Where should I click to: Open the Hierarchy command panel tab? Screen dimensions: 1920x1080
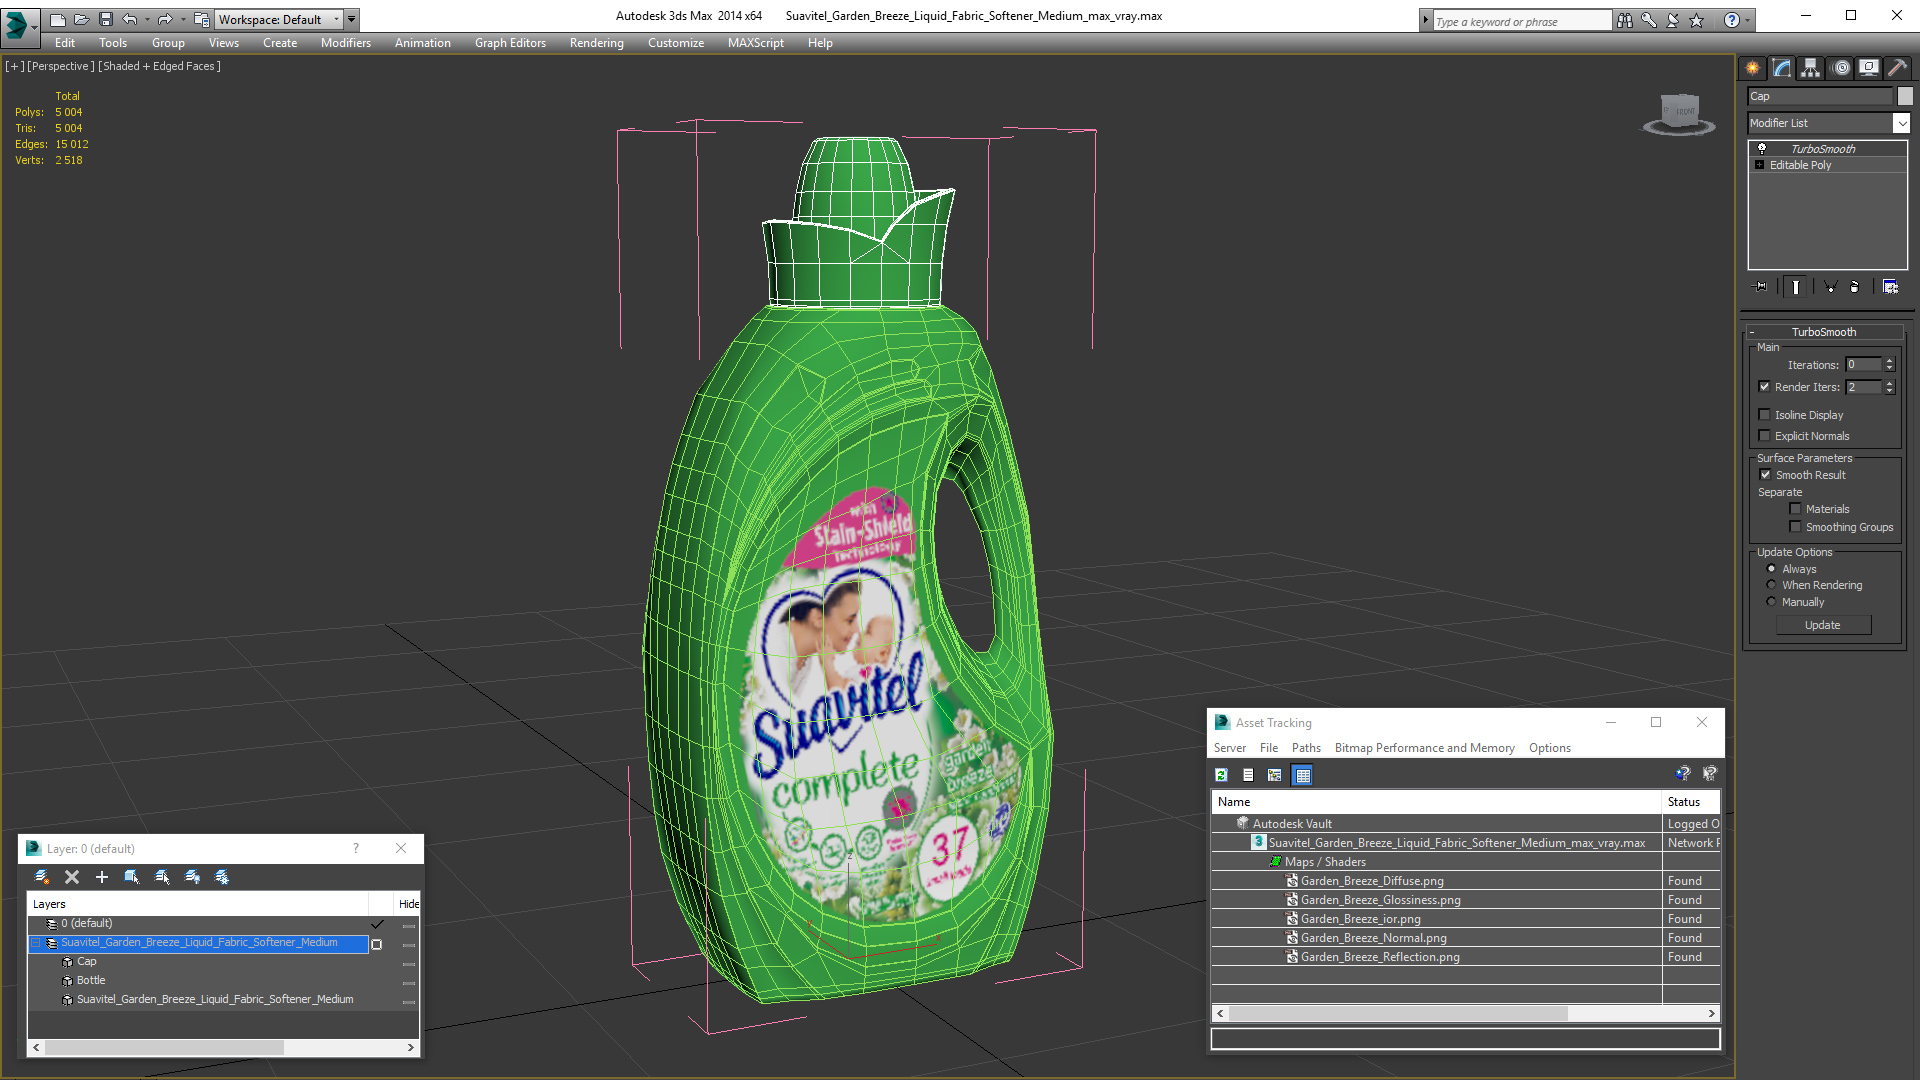1811,68
